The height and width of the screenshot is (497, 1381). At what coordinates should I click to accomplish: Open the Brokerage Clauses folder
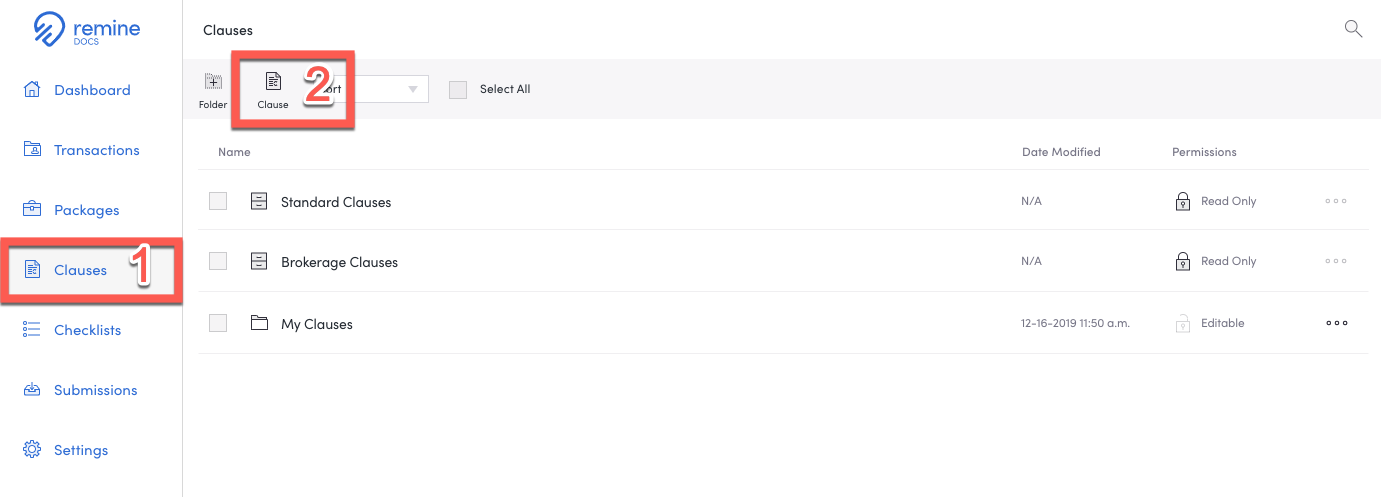pos(339,262)
